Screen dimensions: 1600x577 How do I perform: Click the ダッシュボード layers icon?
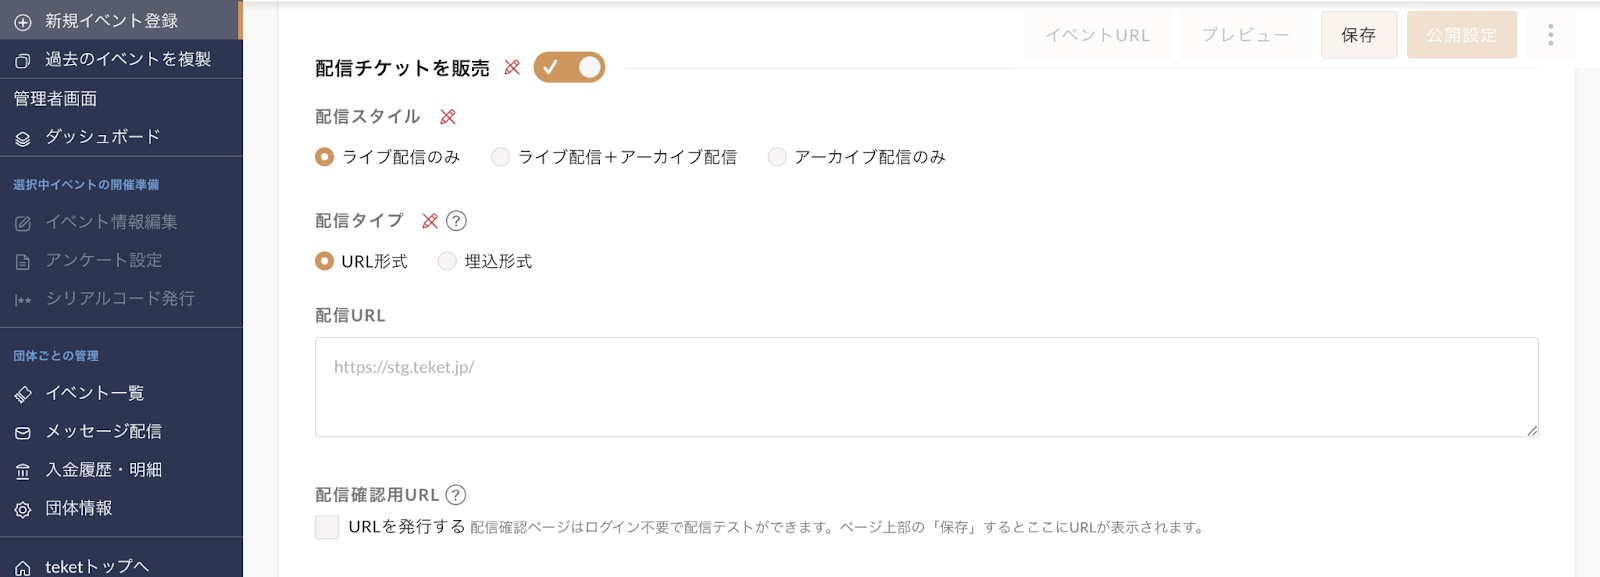point(23,138)
